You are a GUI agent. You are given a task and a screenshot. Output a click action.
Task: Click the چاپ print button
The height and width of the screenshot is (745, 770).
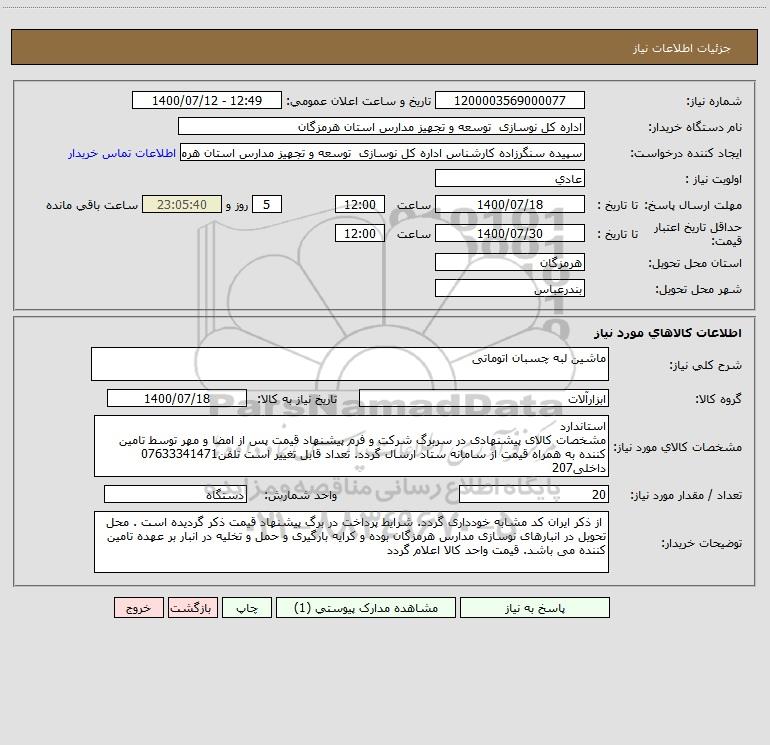click(x=247, y=608)
